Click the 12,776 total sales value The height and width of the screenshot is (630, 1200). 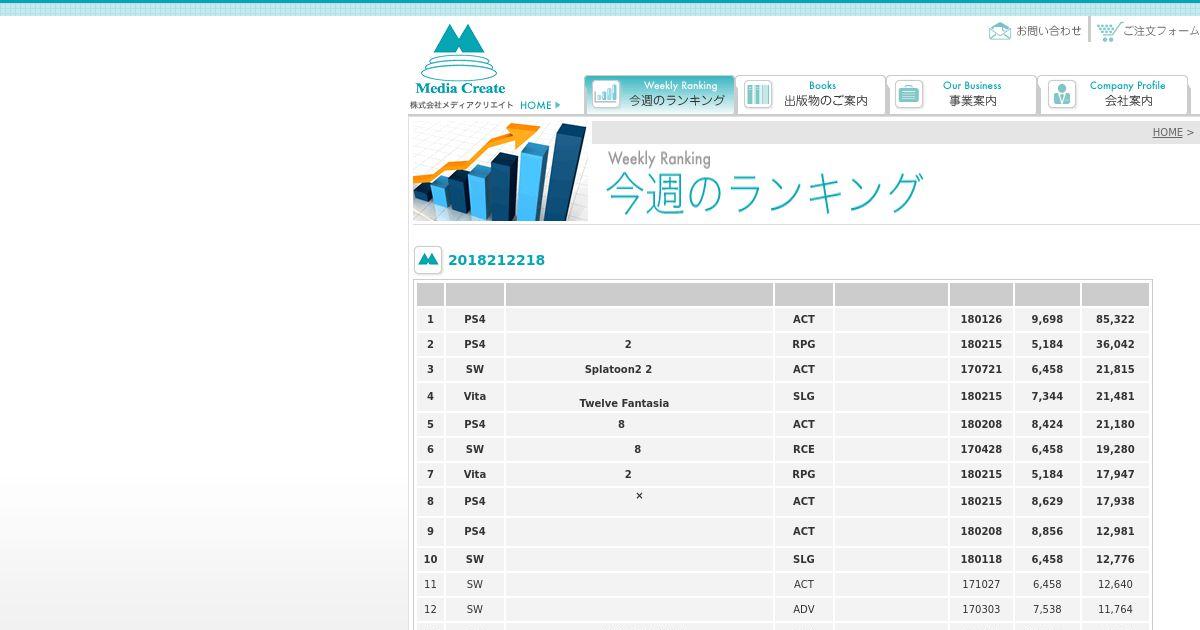click(1115, 559)
